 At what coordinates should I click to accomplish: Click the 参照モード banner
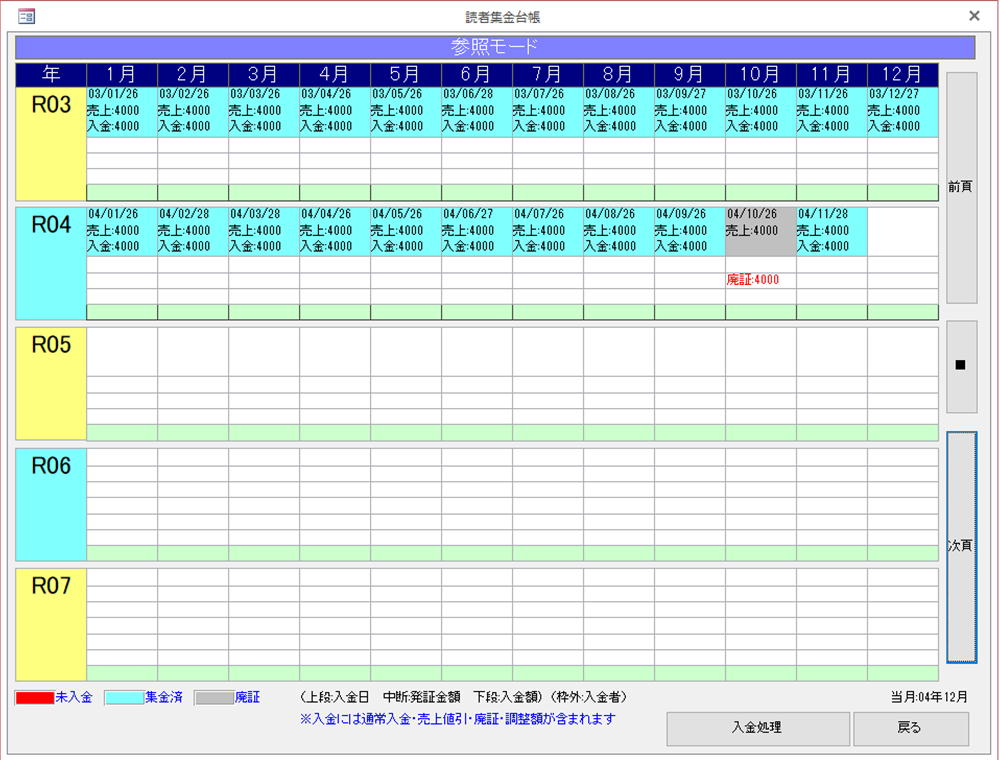(495, 47)
